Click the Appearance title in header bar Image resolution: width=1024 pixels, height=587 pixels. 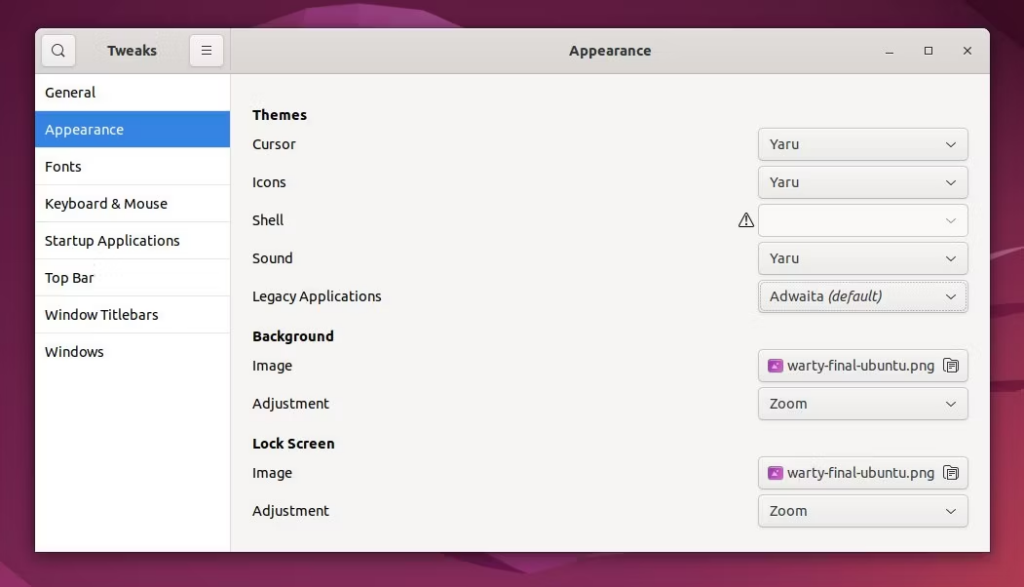click(x=610, y=51)
